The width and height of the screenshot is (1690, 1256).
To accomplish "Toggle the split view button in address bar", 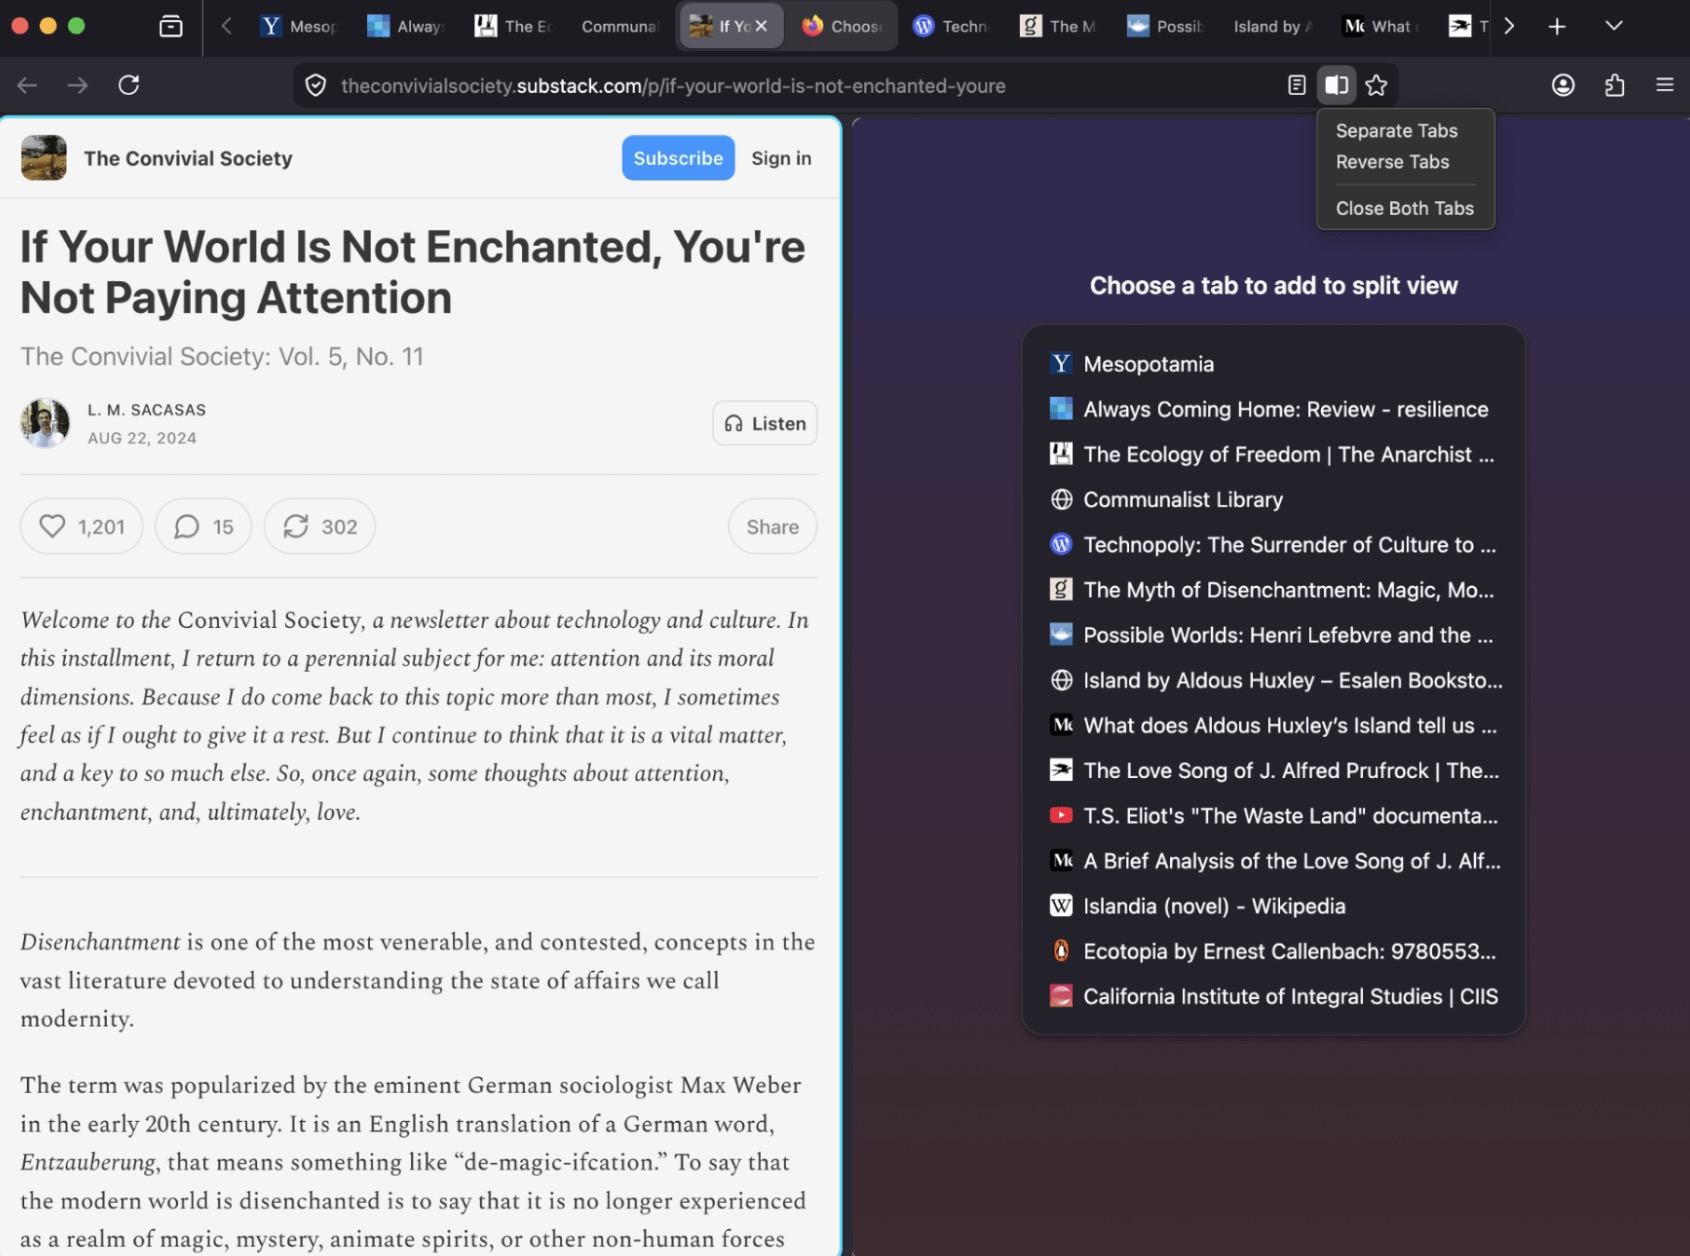I will 1336,86.
